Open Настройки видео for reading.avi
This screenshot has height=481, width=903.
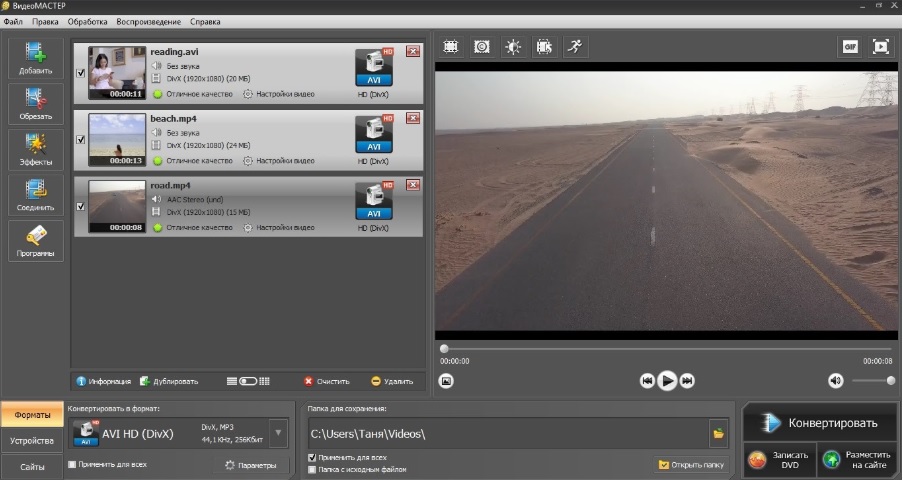click(x=280, y=94)
